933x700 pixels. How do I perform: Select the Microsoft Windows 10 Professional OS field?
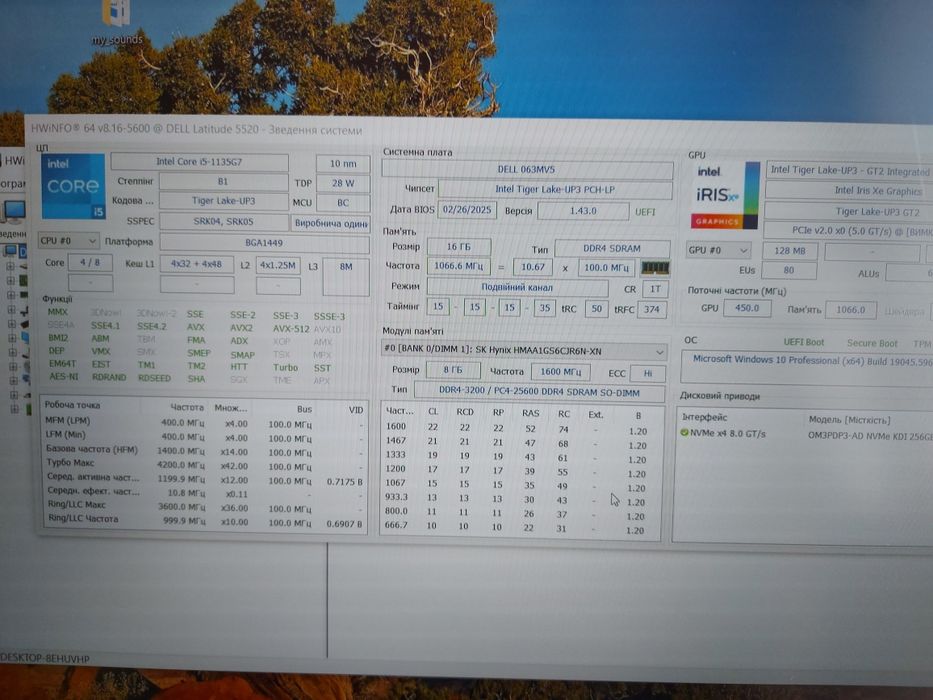(807, 367)
